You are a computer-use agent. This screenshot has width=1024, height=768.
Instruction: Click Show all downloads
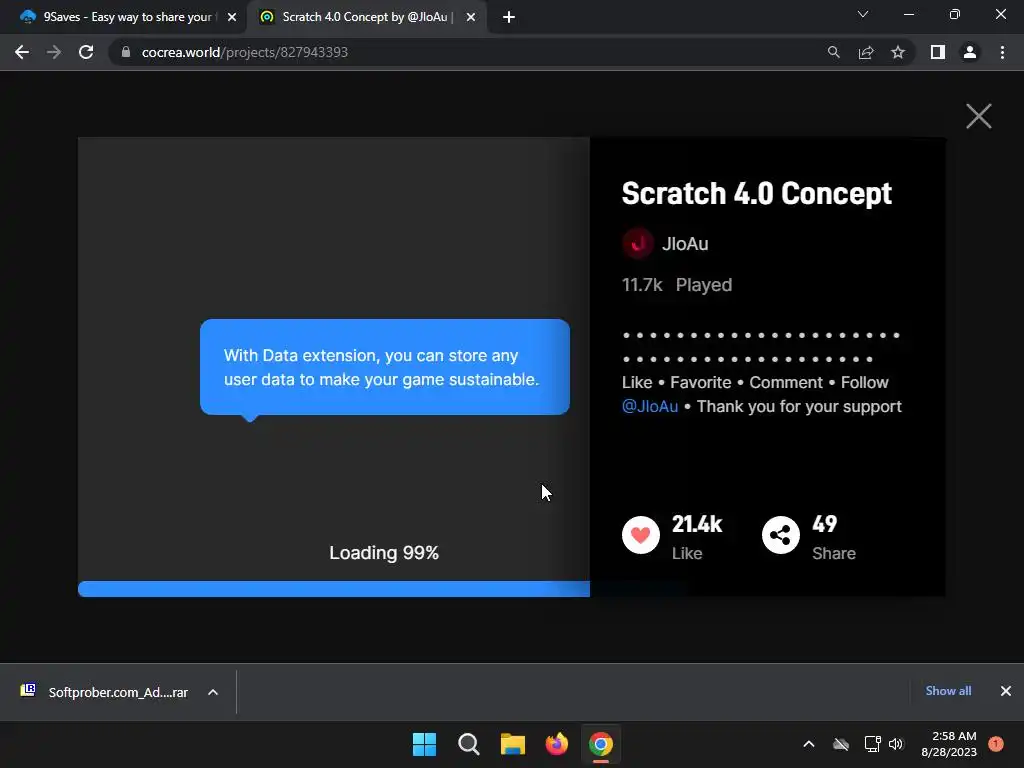pyautogui.click(x=948, y=691)
